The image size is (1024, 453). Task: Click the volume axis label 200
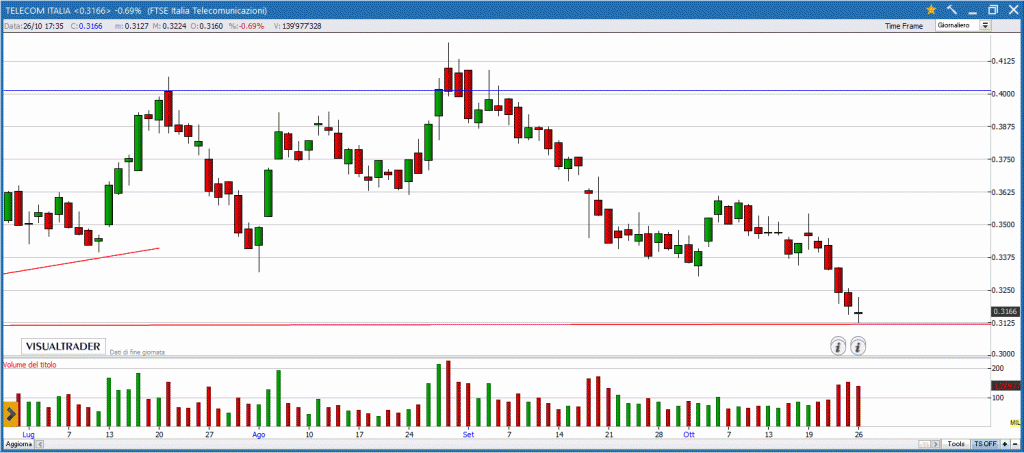[997, 369]
